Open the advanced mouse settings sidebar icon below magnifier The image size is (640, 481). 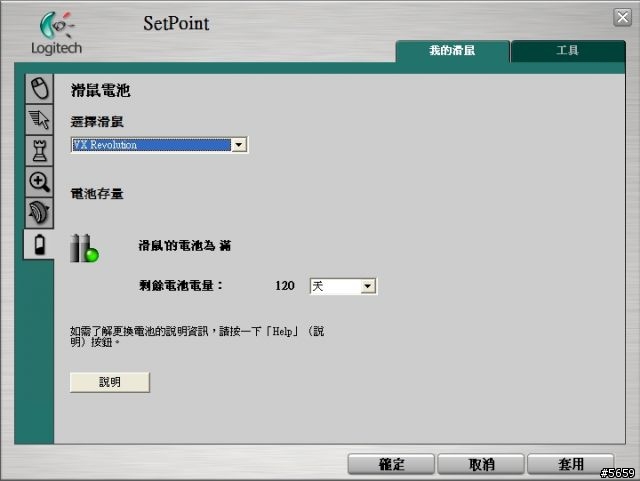point(40,213)
